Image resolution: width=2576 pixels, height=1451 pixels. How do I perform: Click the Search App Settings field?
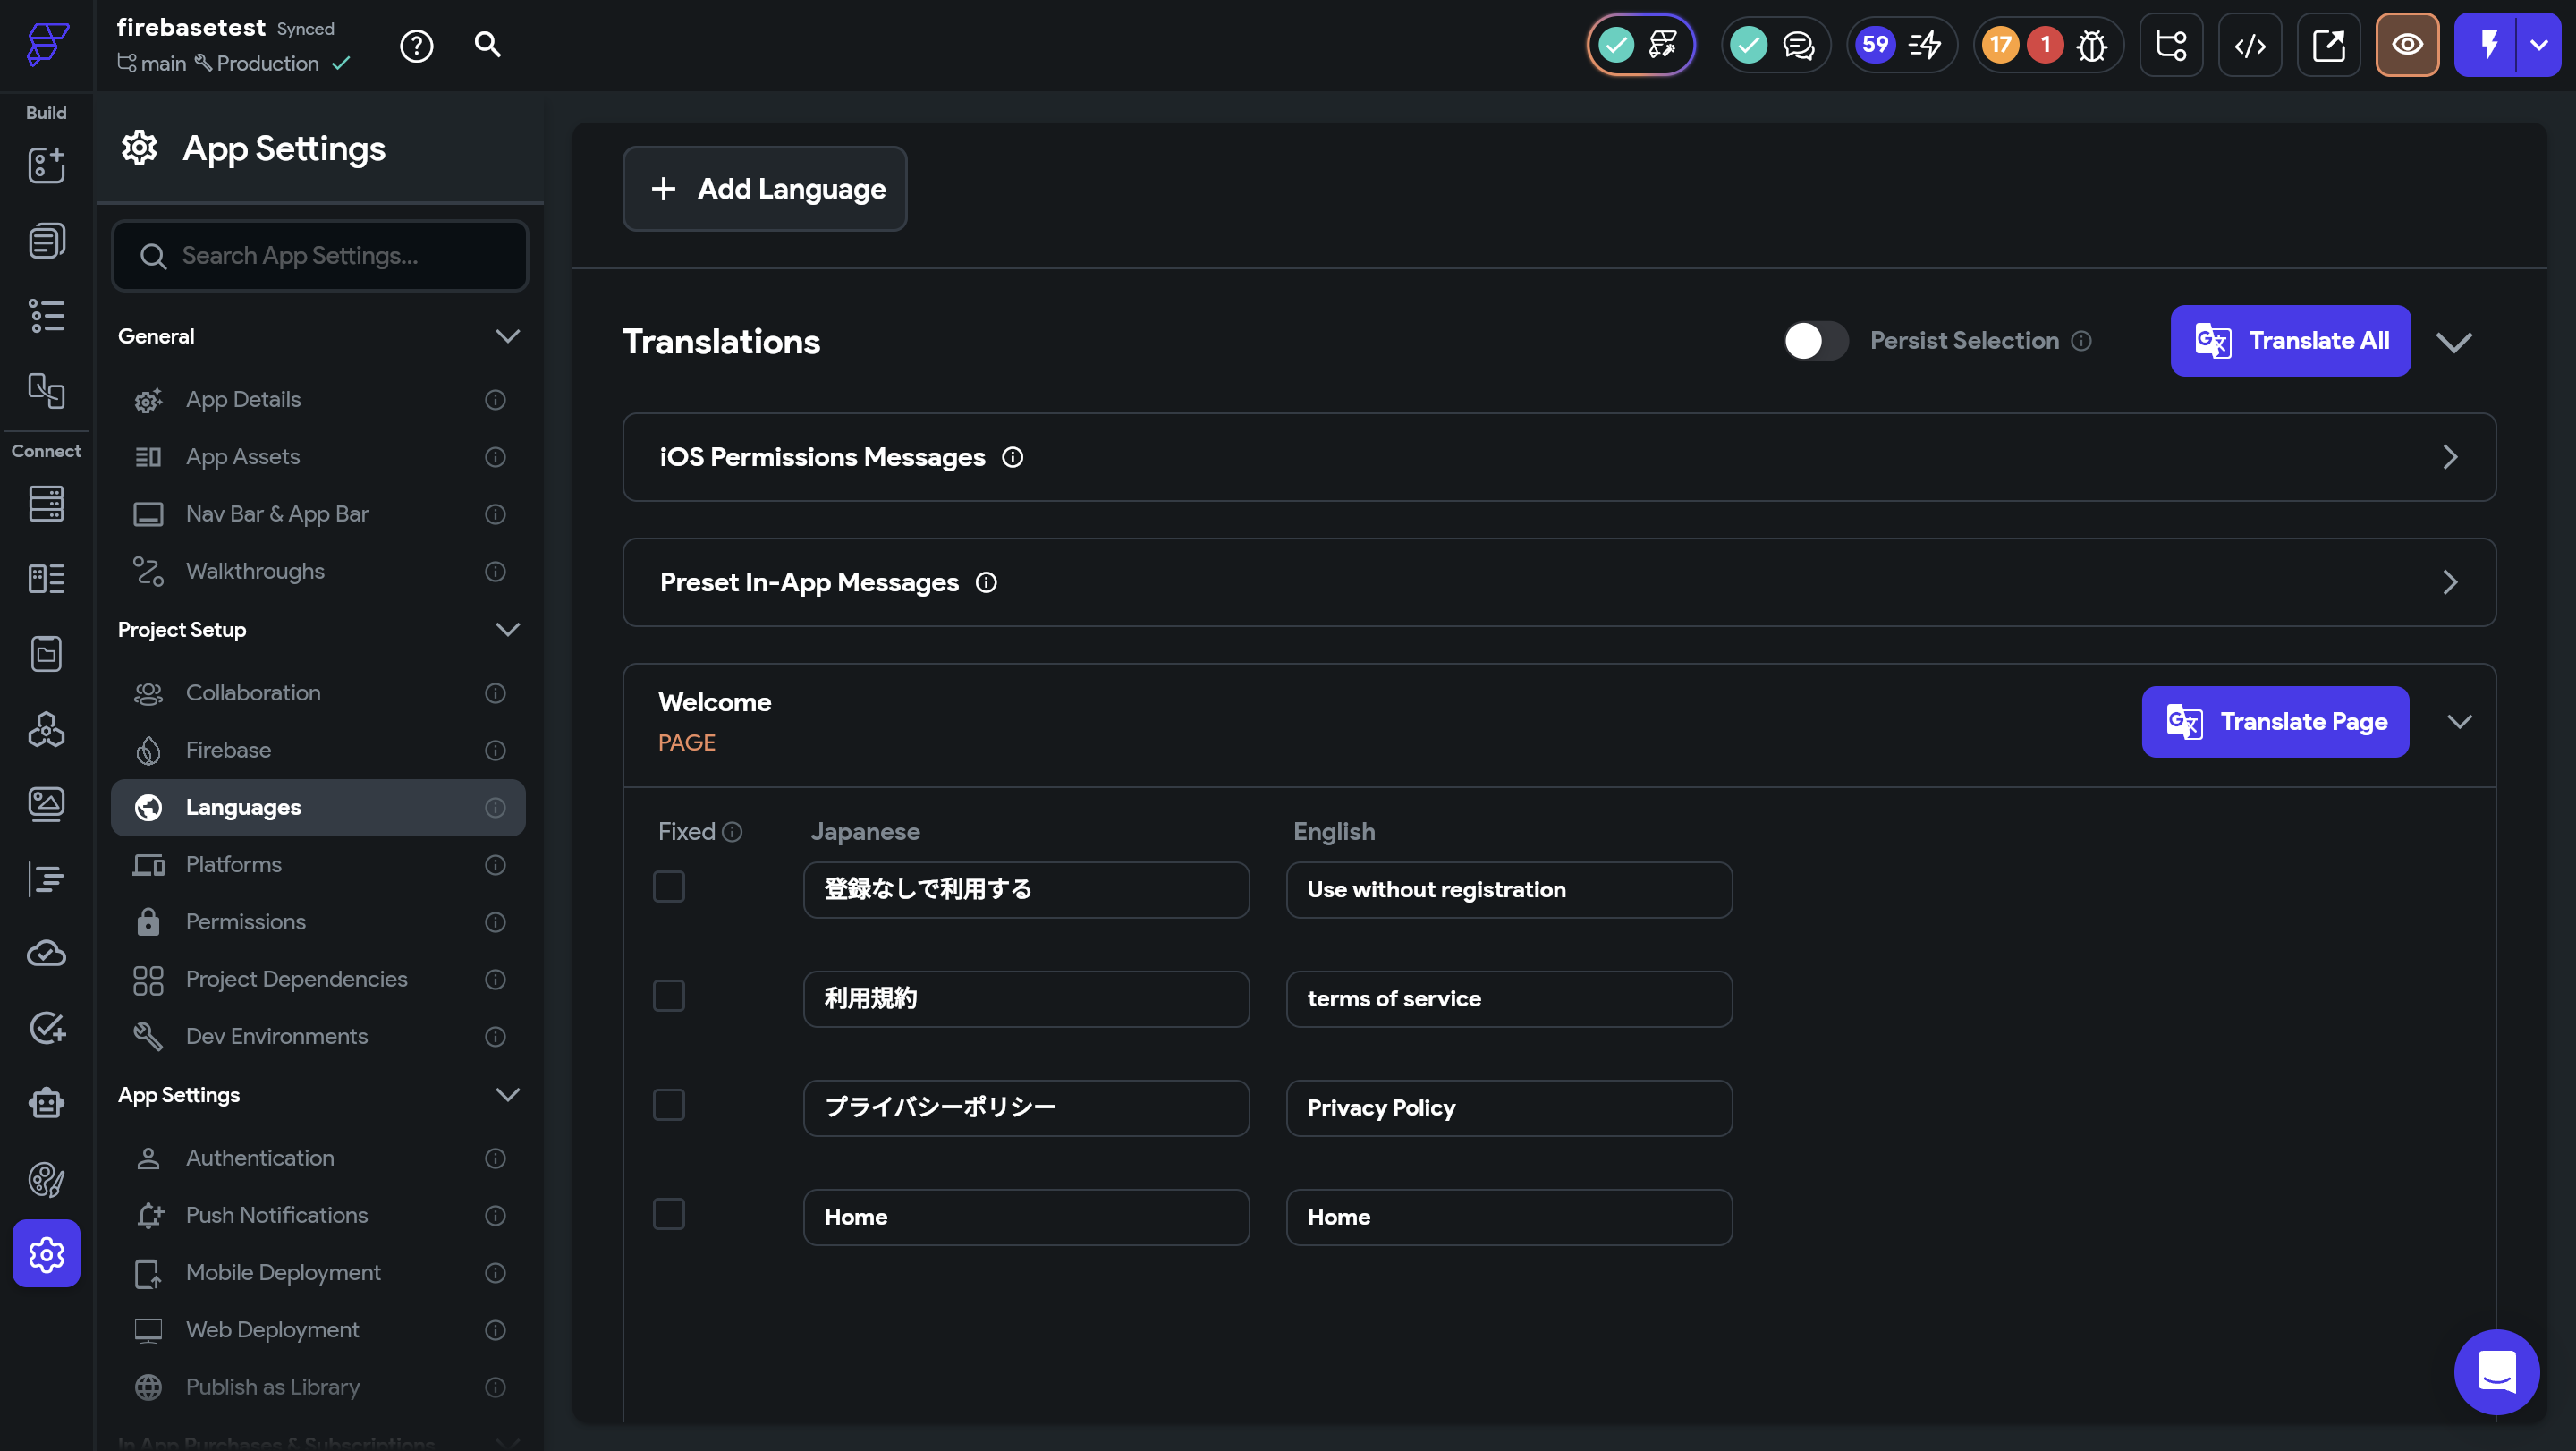pos(320,256)
